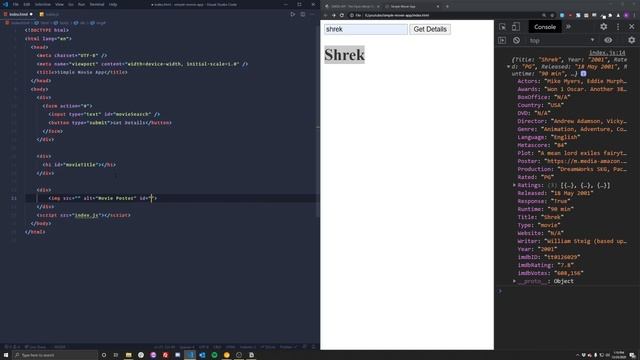Open the top JavaScript context dropdown
The image size is (640, 360).
562,40
